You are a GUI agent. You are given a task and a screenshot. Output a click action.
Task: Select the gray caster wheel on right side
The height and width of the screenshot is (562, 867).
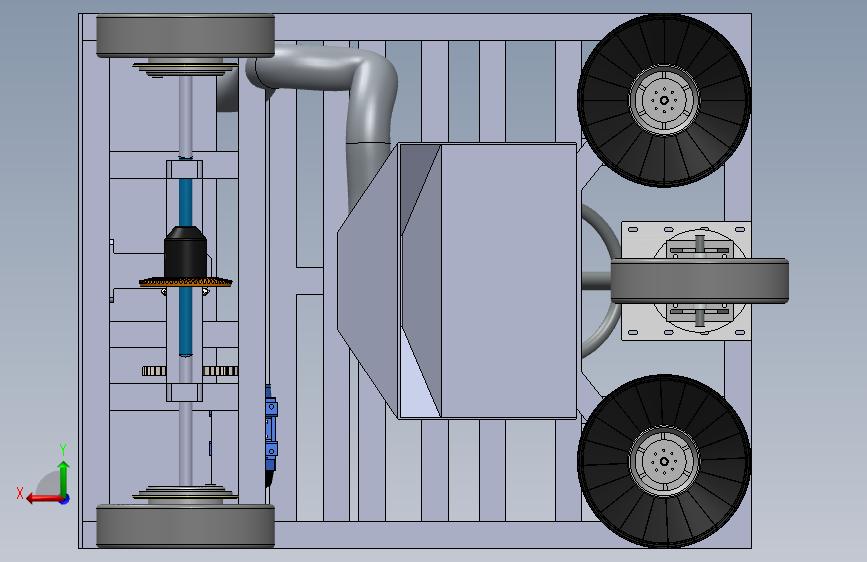point(699,281)
